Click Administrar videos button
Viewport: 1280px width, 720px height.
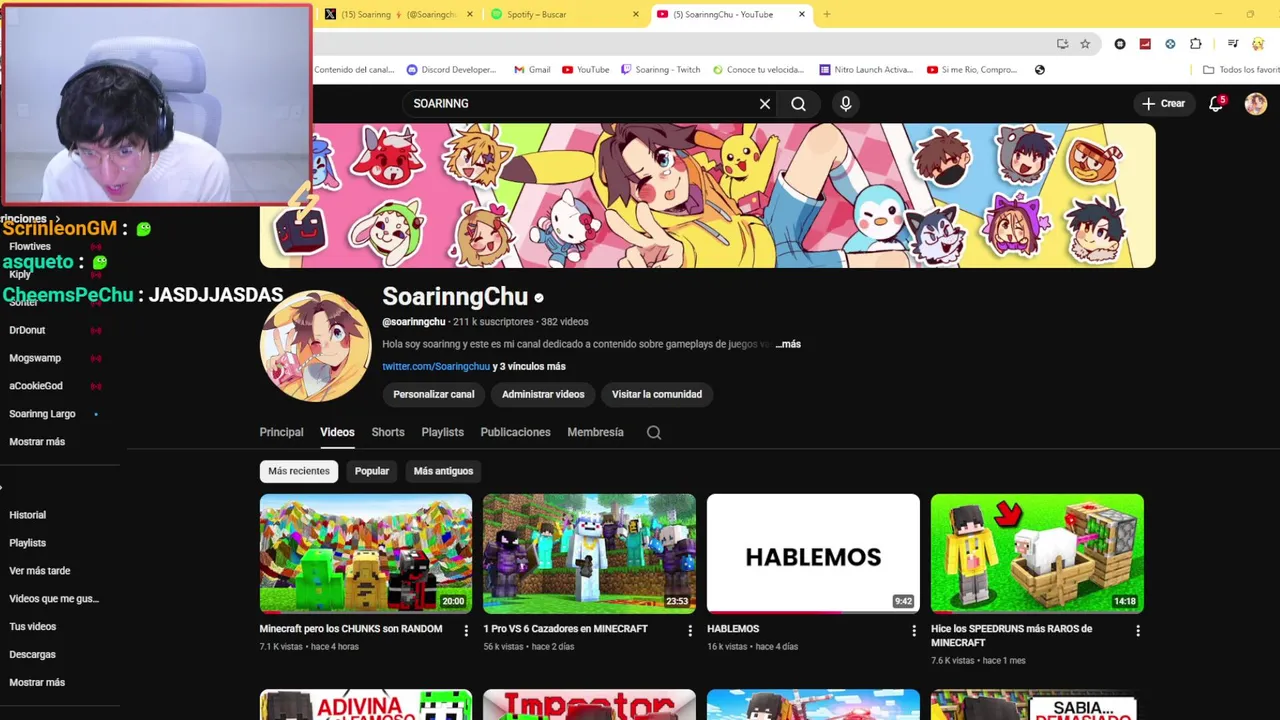pos(543,394)
